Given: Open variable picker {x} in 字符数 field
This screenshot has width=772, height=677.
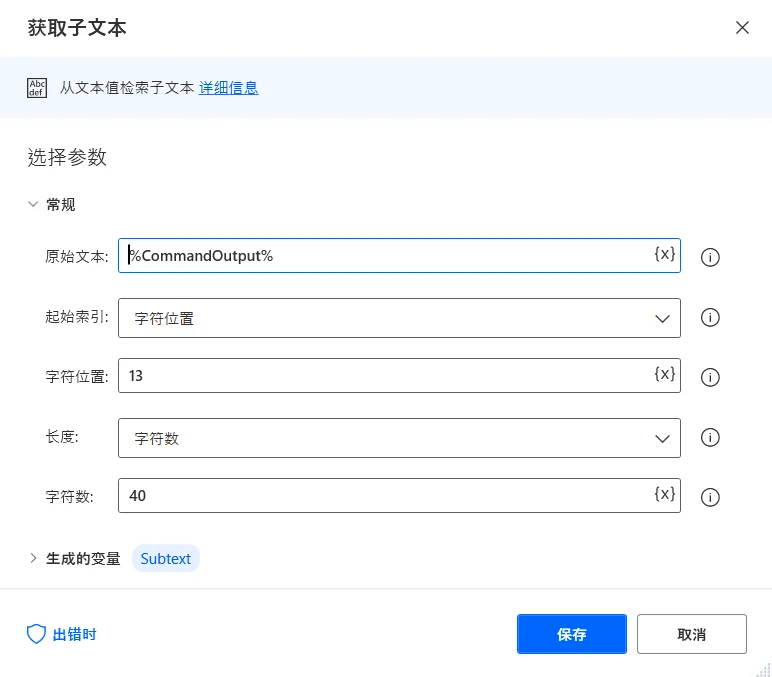Looking at the screenshot, I should click(665, 494).
